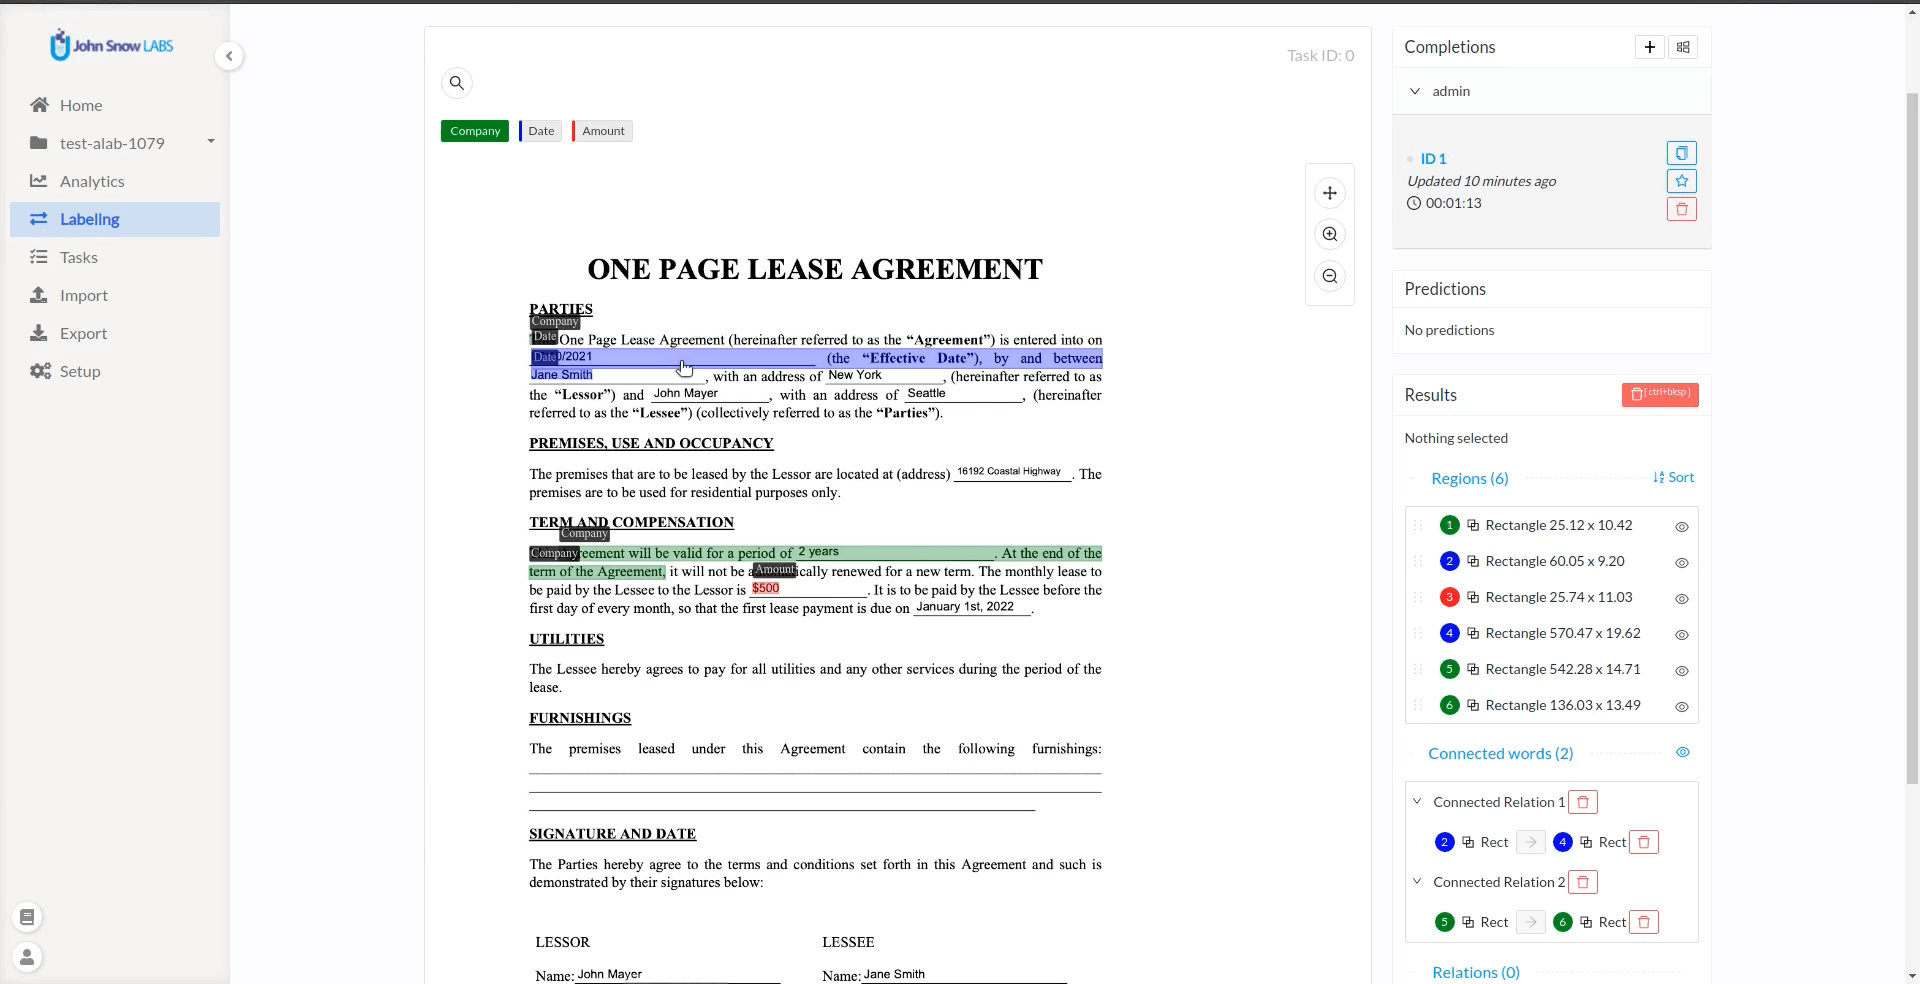The width and height of the screenshot is (1920, 984).
Task: Remove the Rect 5 to Rect 6 link
Action: [1644, 922]
